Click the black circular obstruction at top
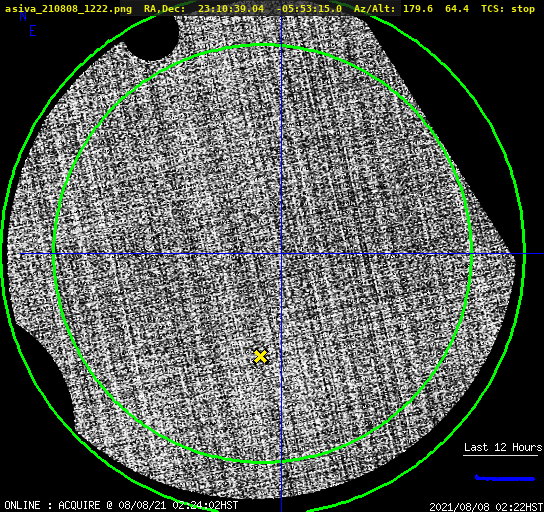Viewport: 544px width, 512px height. click(153, 36)
